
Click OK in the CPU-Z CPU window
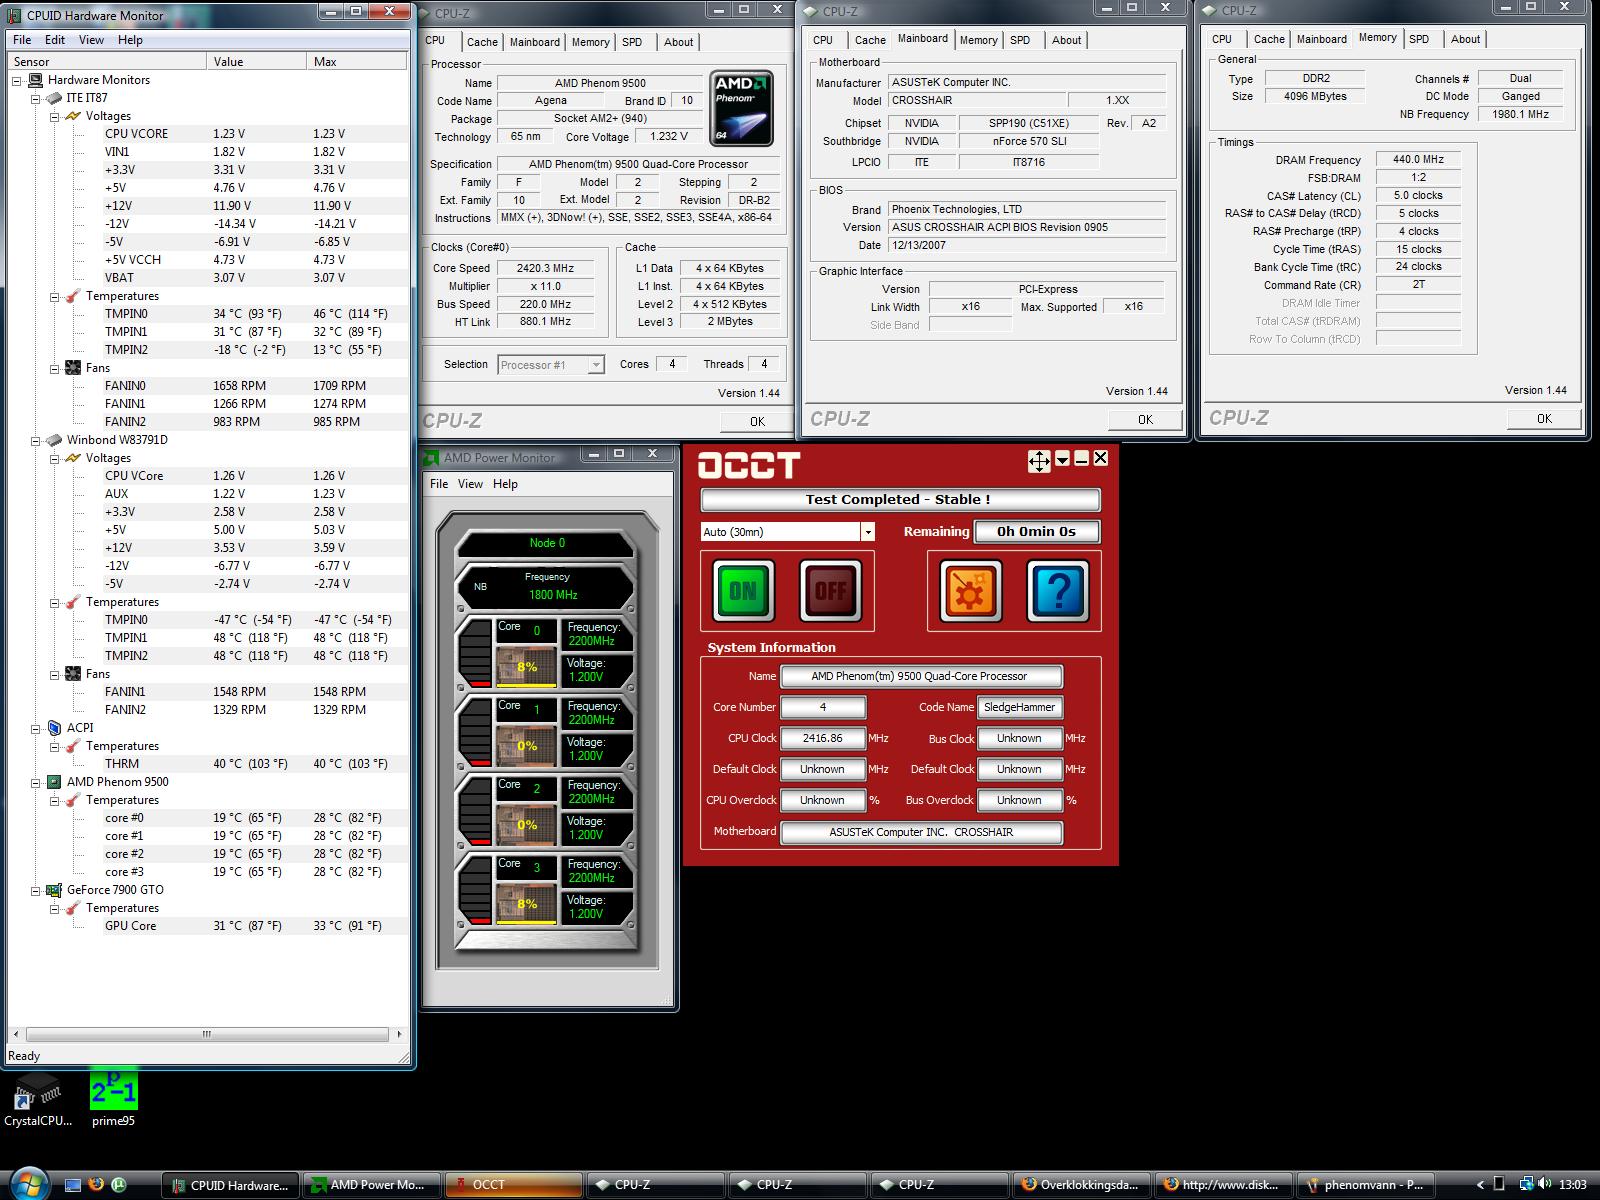tap(757, 421)
